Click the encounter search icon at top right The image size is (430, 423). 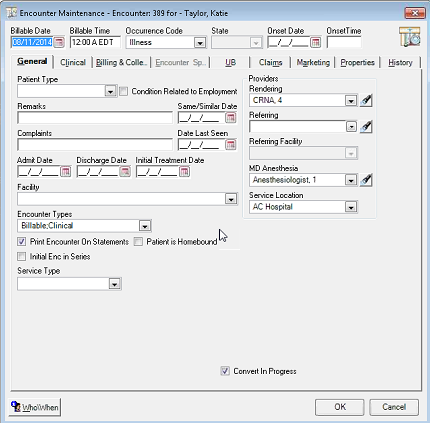(x=410, y=37)
